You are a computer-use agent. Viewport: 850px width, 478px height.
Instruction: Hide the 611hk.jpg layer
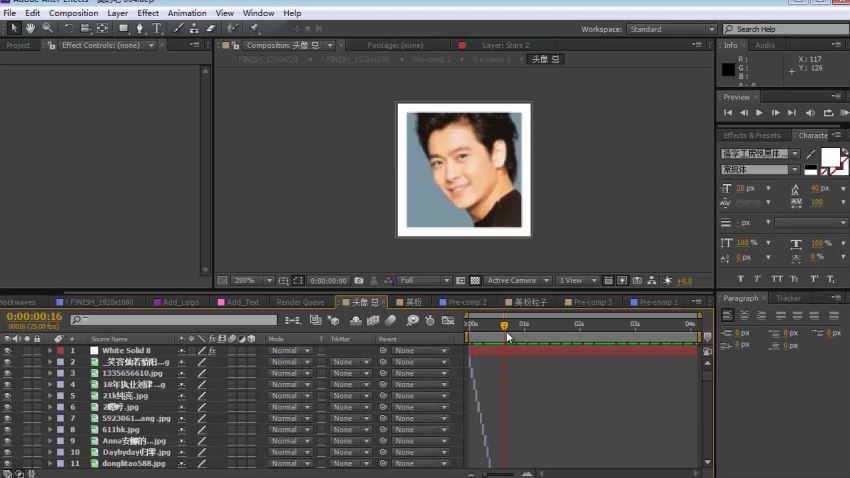(7, 430)
